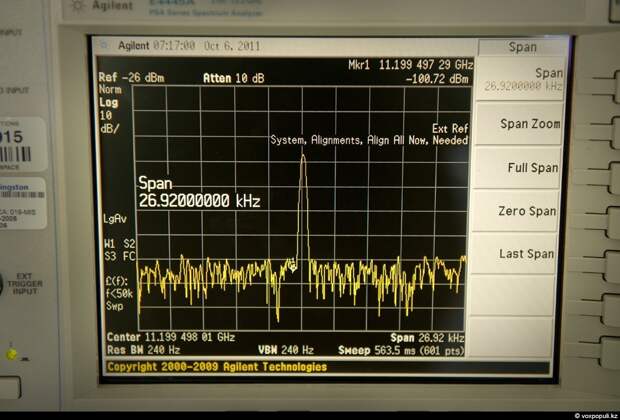Click the Ref -26 dBm label
The width and height of the screenshot is (620, 420).
point(131,78)
